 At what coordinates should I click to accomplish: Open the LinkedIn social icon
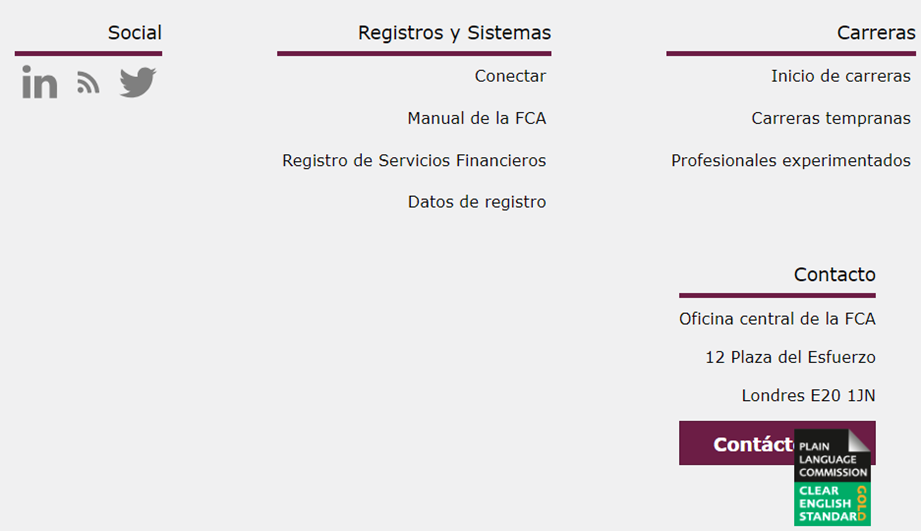coord(40,82)
